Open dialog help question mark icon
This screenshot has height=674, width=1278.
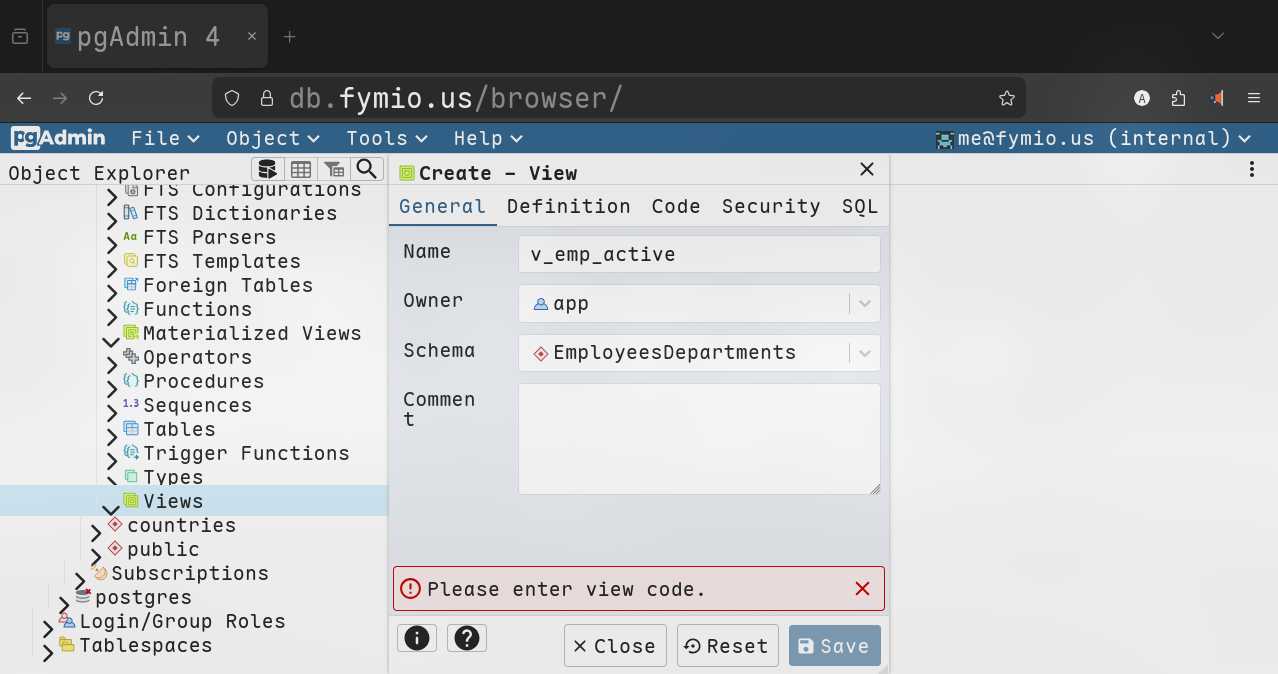[467, 639]
